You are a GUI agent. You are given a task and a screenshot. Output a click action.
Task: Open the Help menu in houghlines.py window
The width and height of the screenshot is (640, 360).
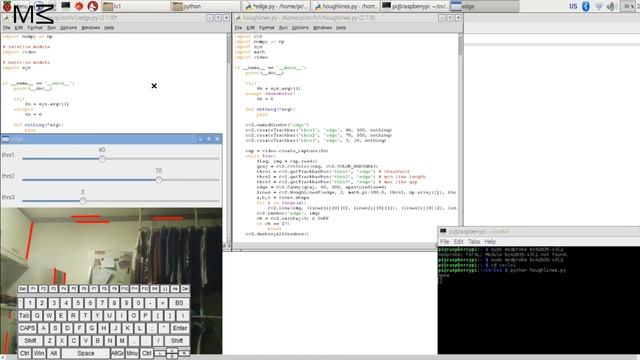click(341, 28)
